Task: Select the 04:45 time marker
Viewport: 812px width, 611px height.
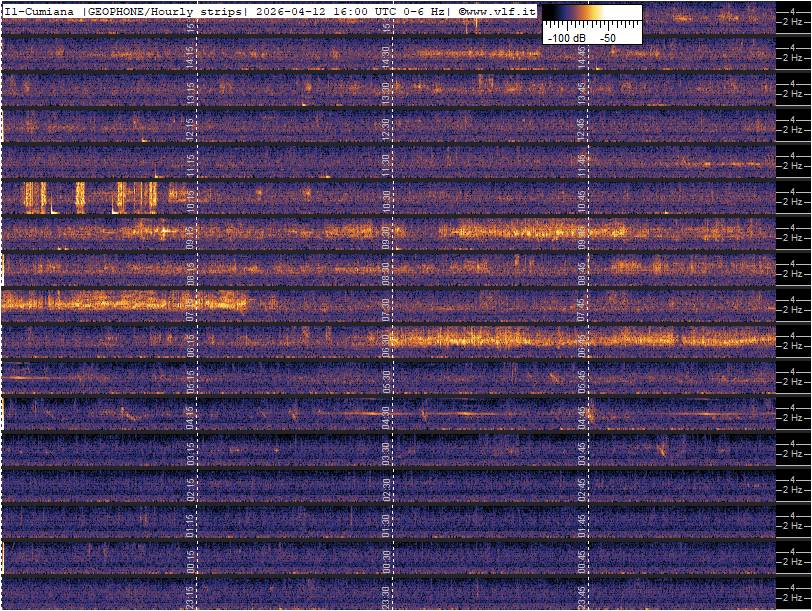Action: click(x=581, y=416)
